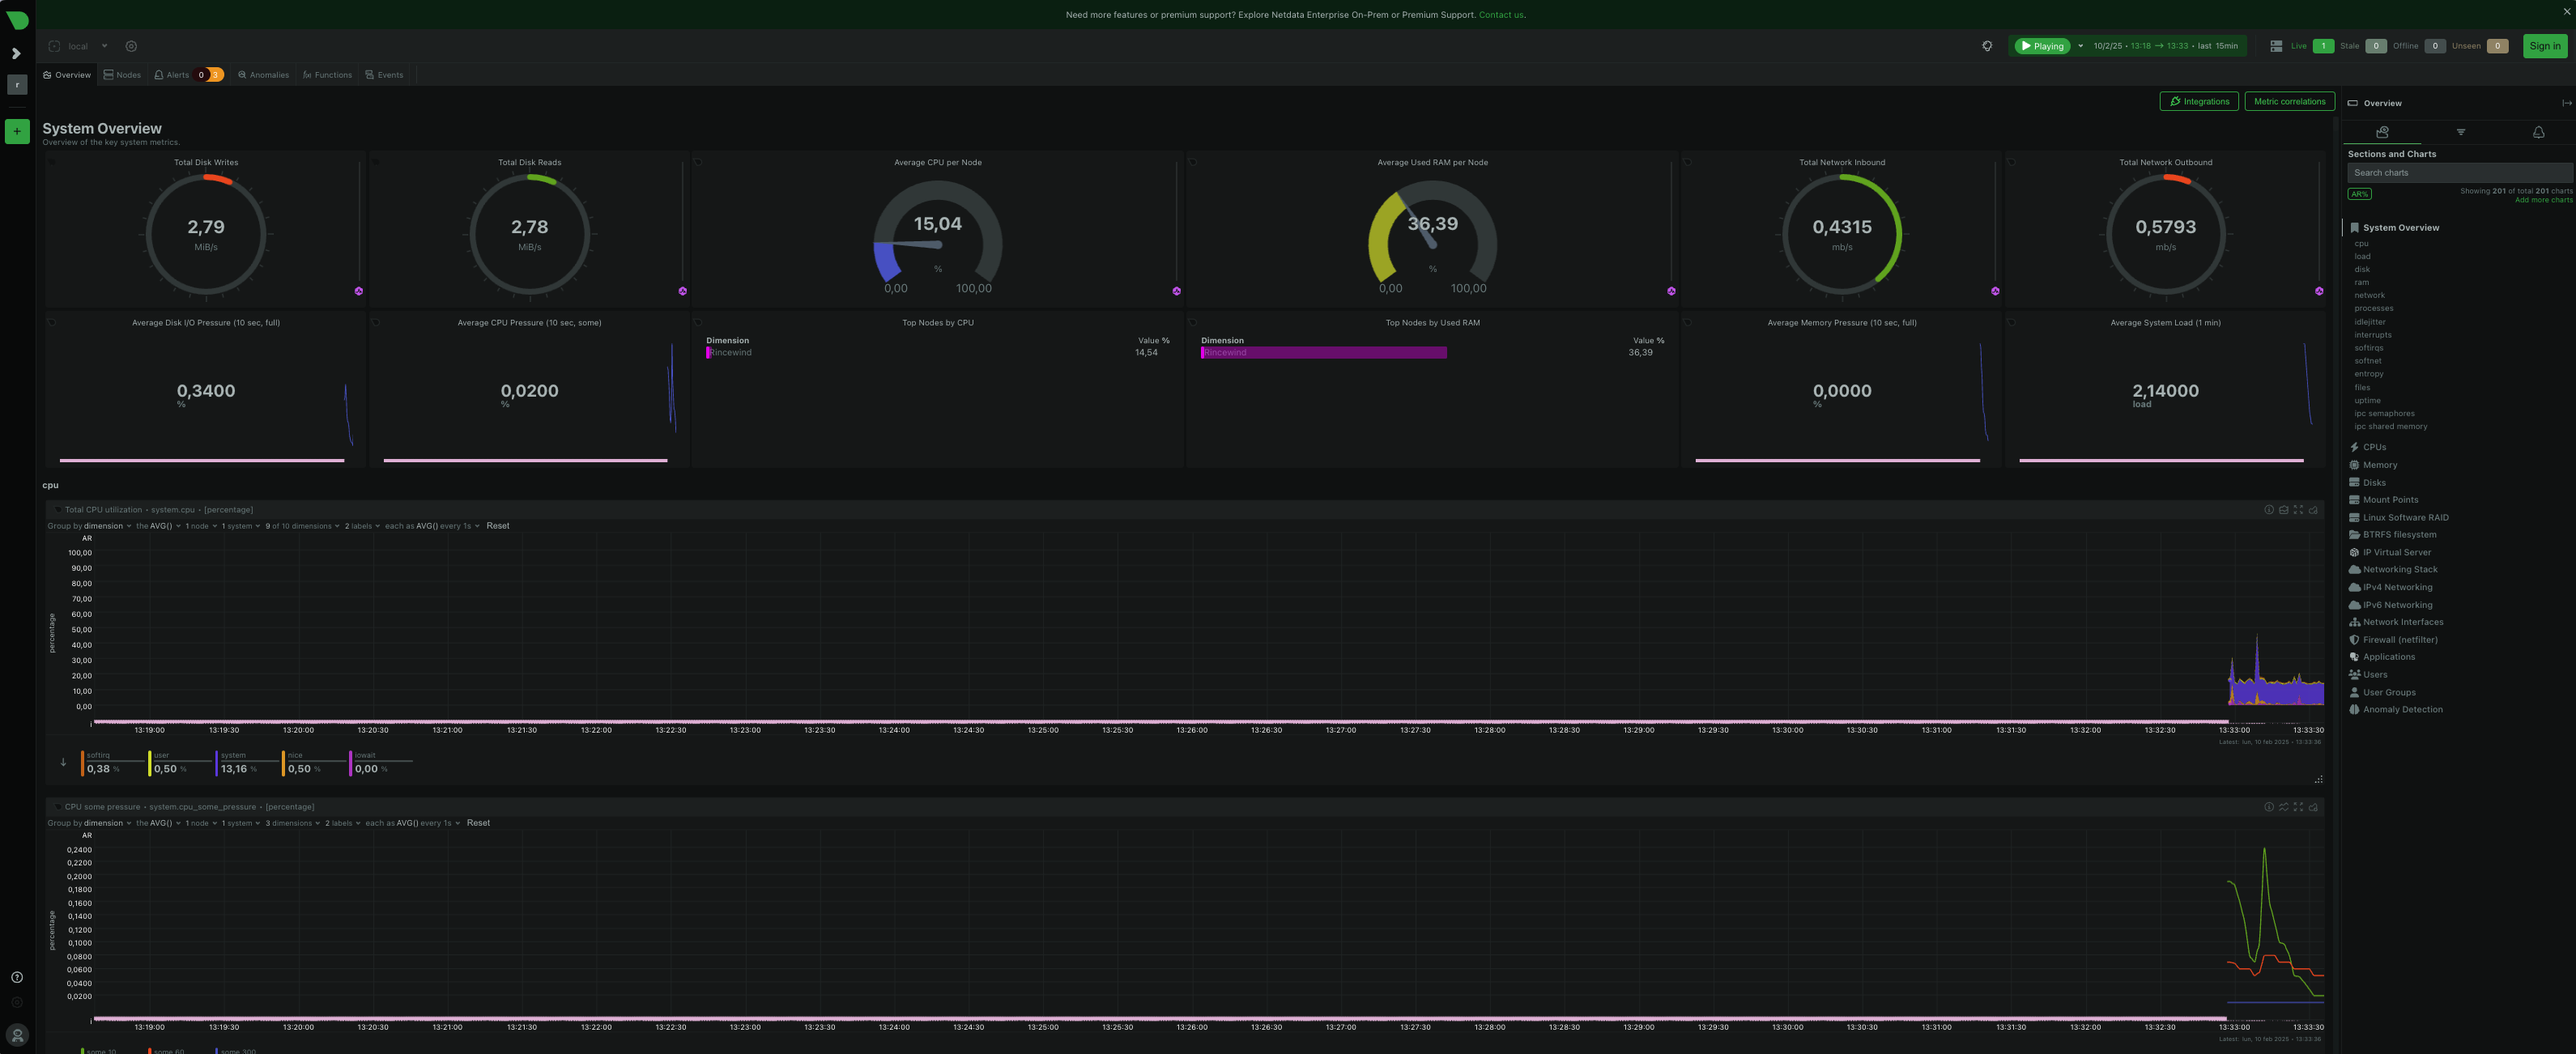Screen dimensions: 2576x1054
Task: Expand Total CPU utilization chart fullscreen
Action: click(x=2298, y=510)
